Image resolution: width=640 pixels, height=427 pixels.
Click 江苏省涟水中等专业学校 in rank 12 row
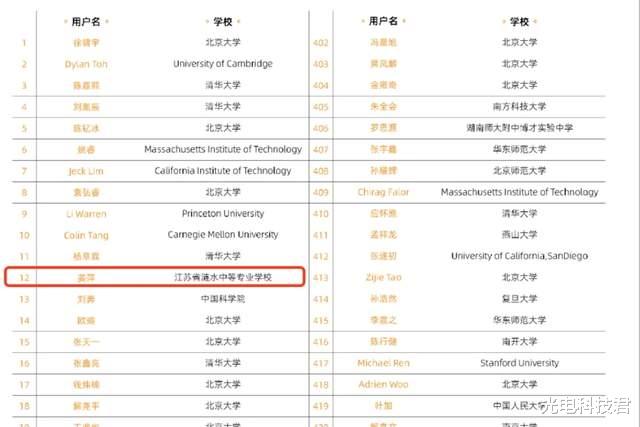tap(223, 278)
